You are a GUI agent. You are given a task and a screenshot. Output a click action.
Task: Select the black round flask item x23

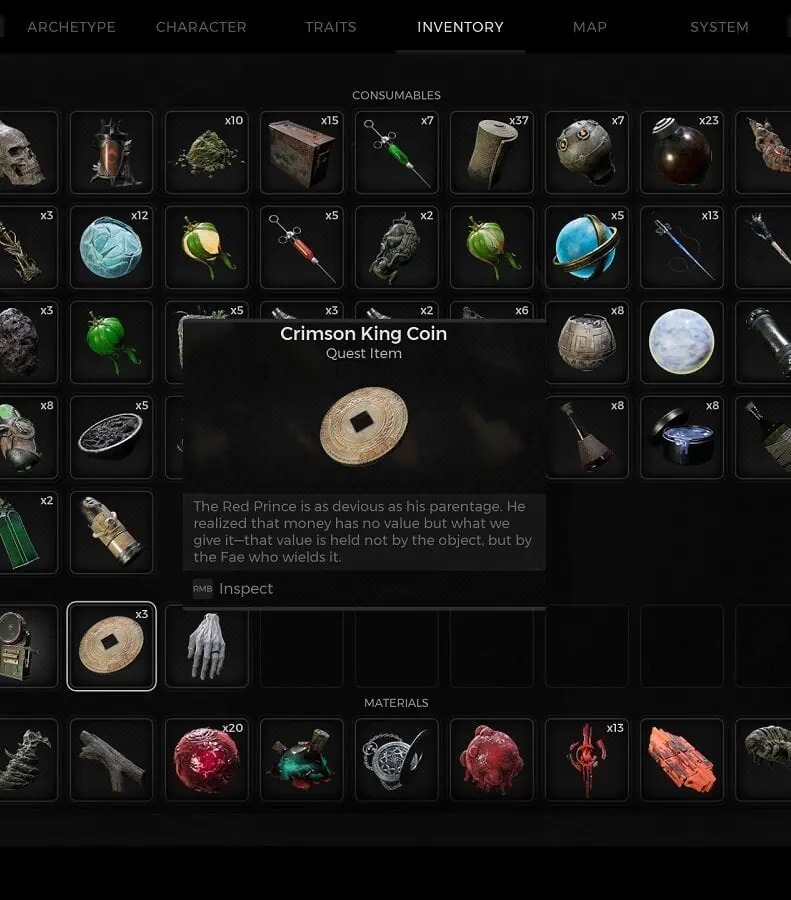682,152
